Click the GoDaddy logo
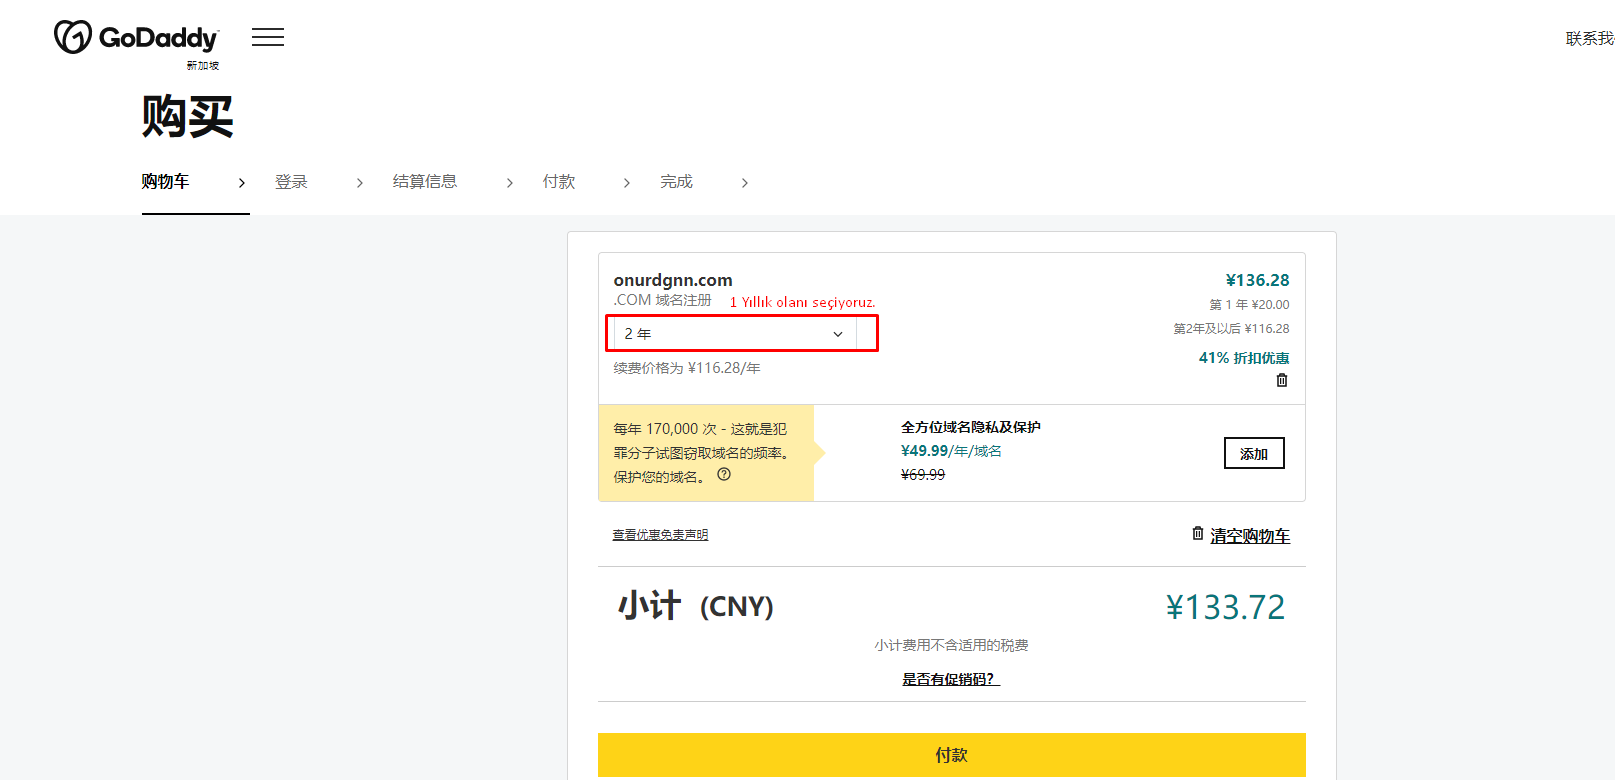Viewport: 1615px width, 780px height. (136, 38)
